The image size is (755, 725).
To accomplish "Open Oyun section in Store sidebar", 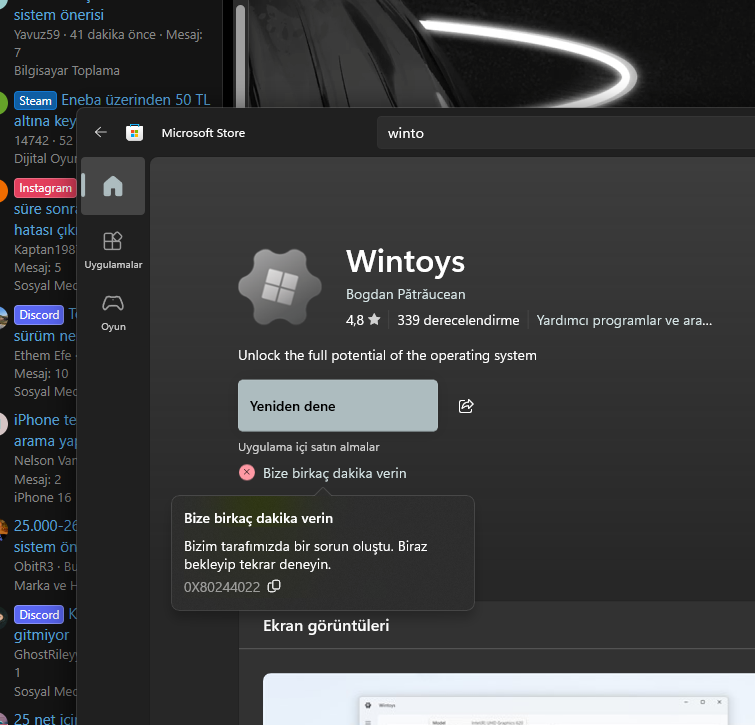I will point(113,313).
